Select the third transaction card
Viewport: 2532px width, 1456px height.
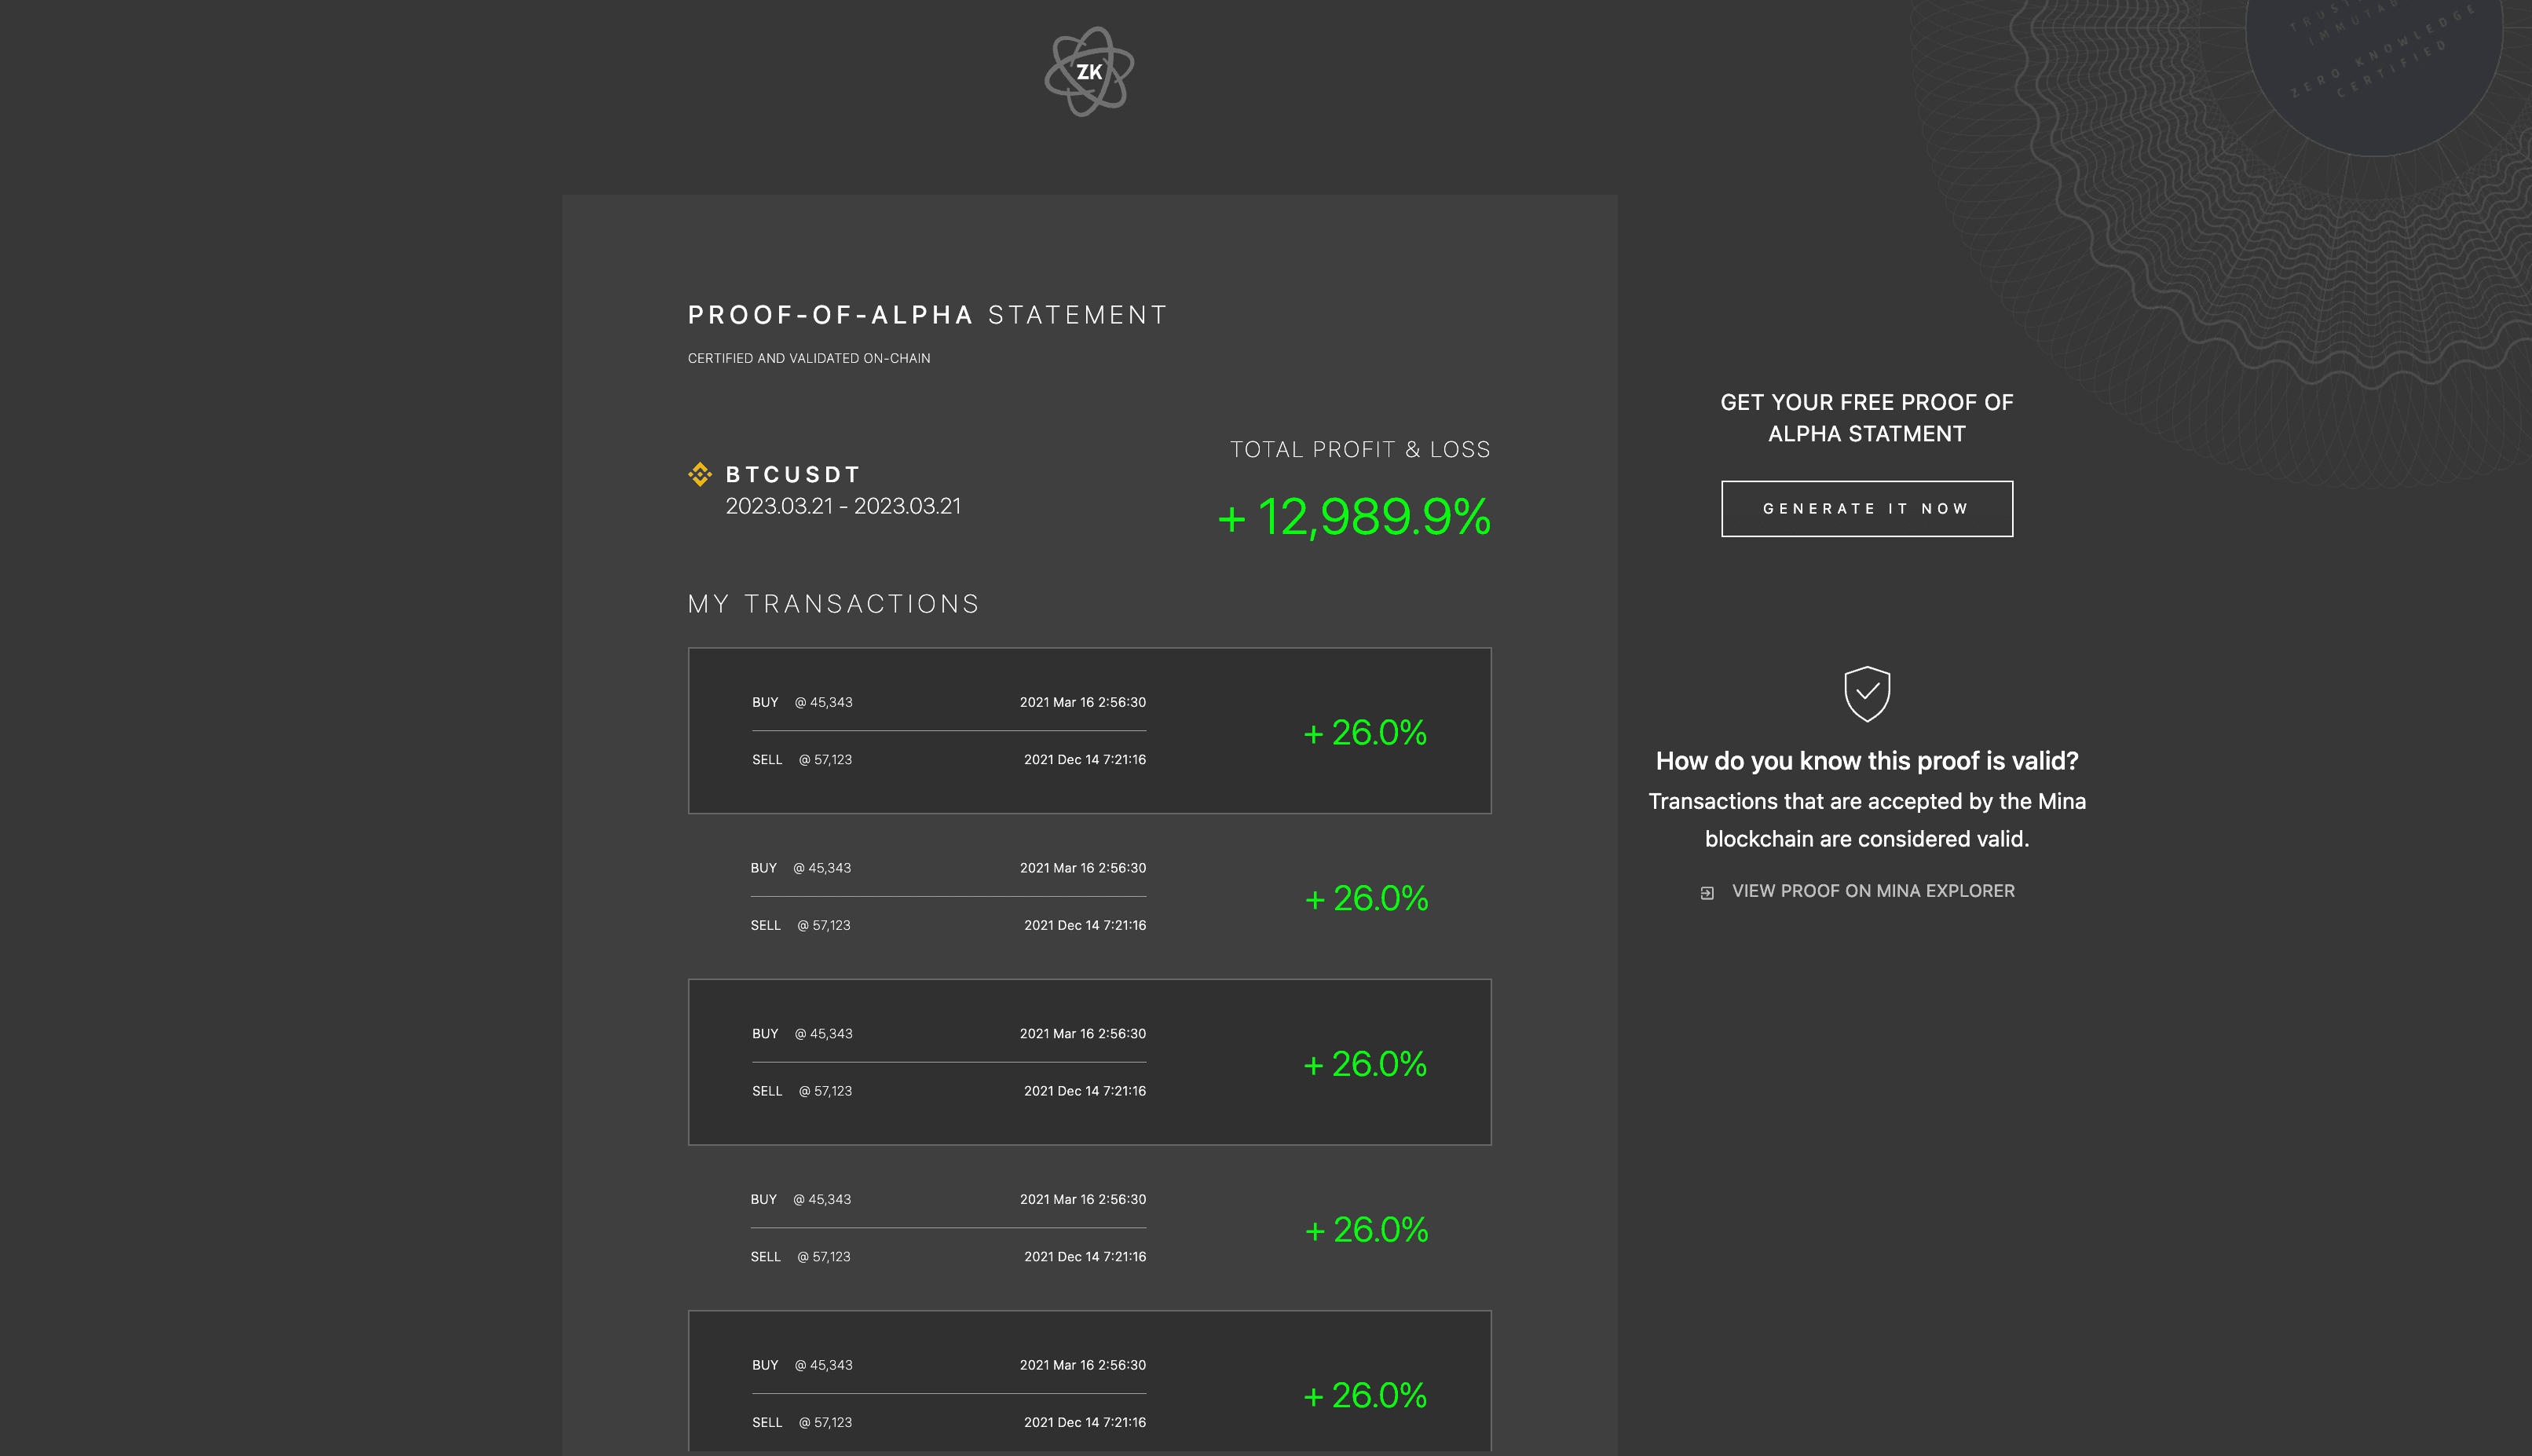coord(1089,1062)
